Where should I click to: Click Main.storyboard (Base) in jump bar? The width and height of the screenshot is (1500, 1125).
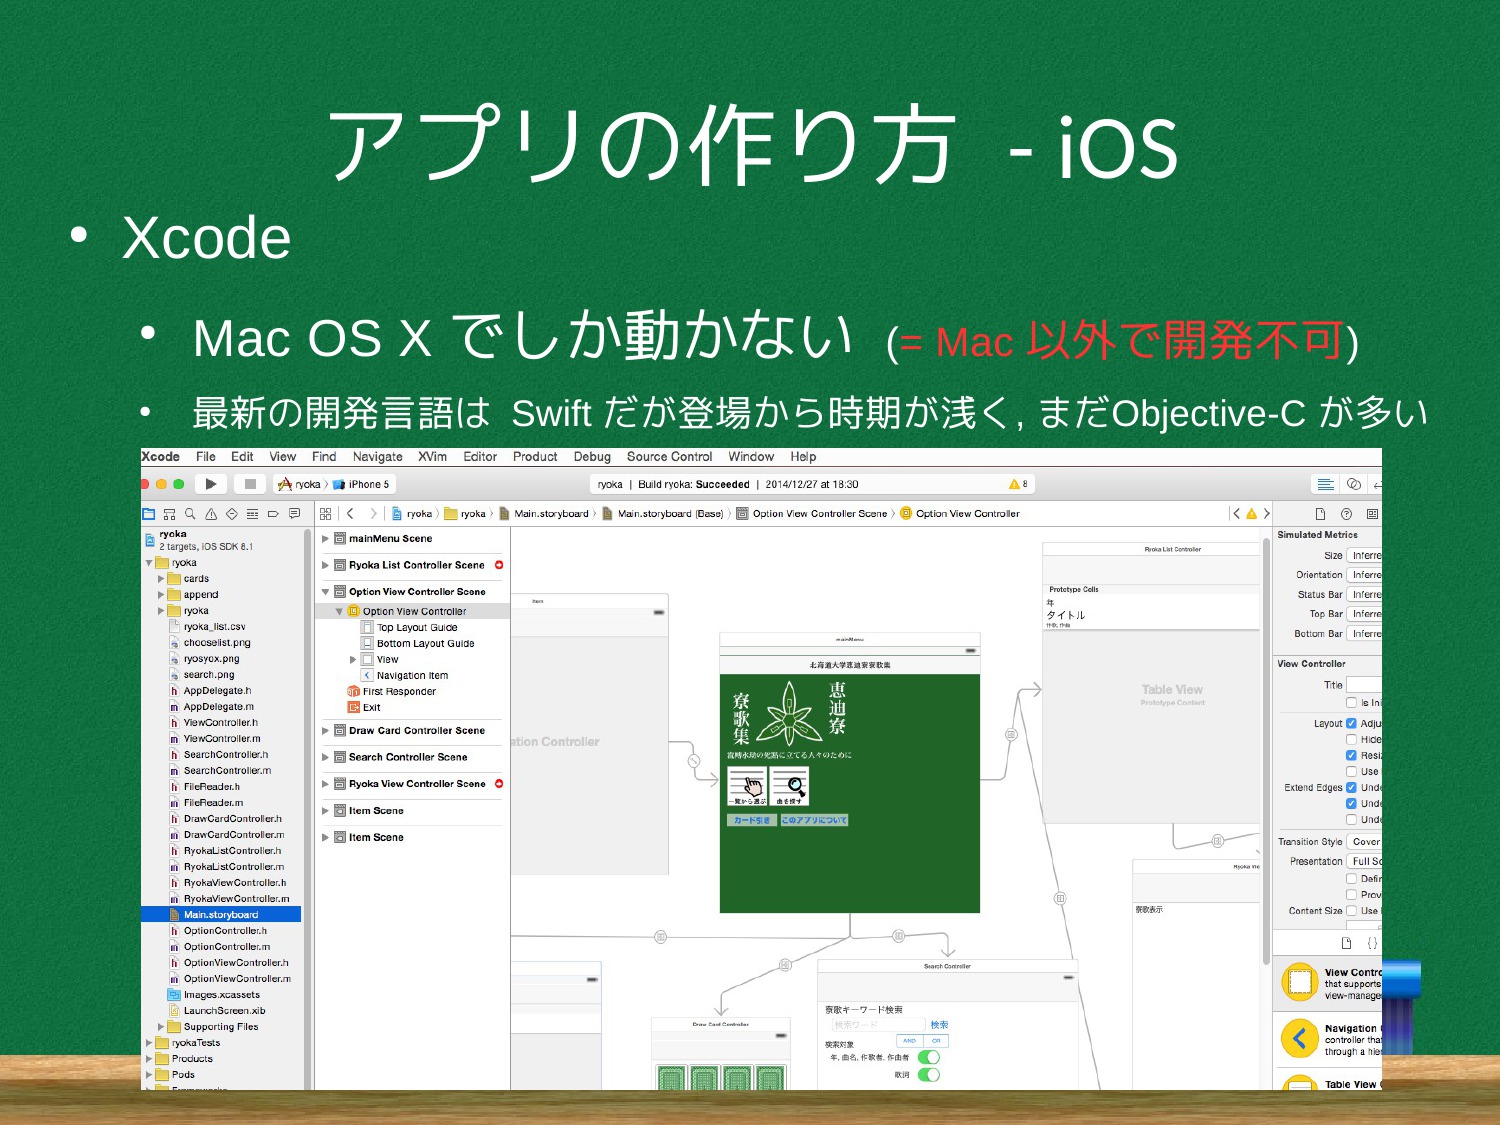663,514
